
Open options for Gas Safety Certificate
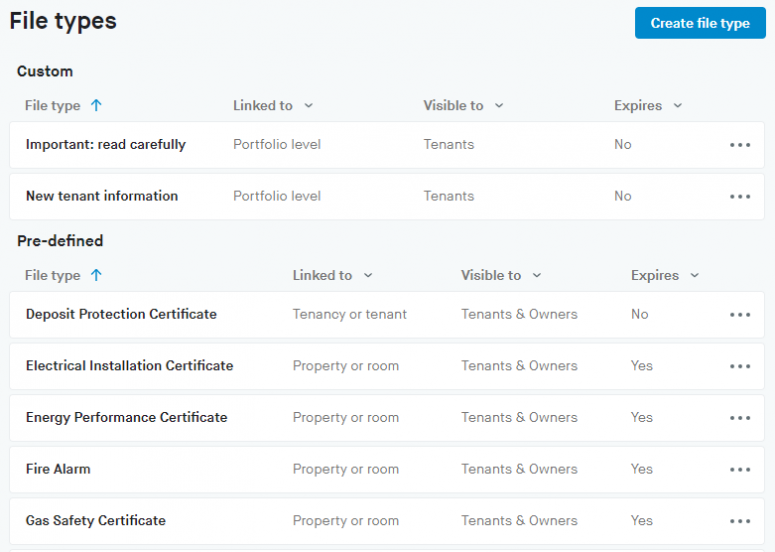pyautogui.click(x=740, y=521)
